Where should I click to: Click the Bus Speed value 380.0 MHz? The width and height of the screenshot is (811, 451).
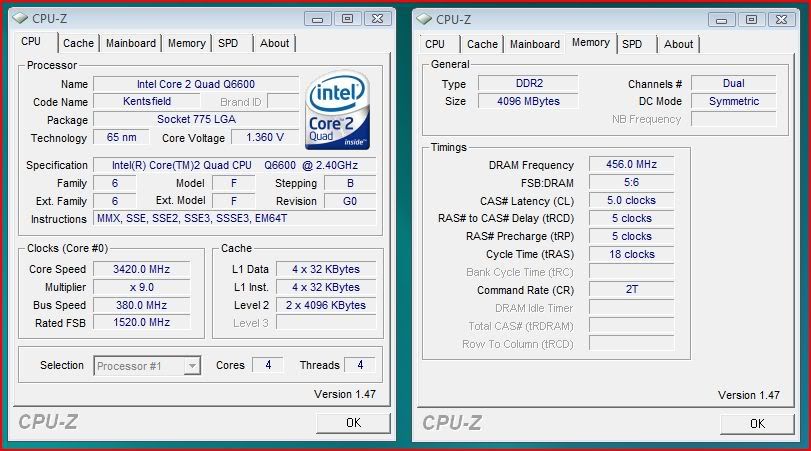coord(141,305)
